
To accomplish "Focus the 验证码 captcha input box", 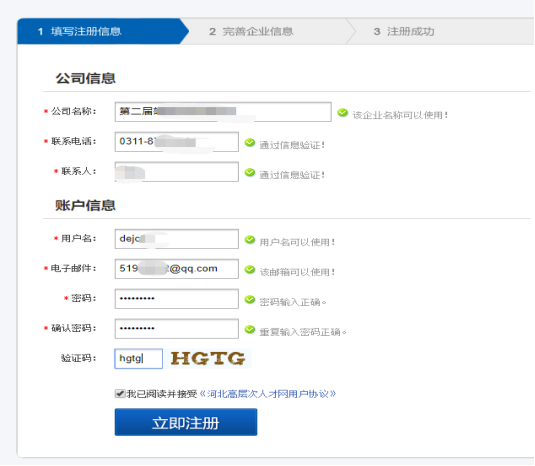I will pyautogui.click(x=139, y=359).
